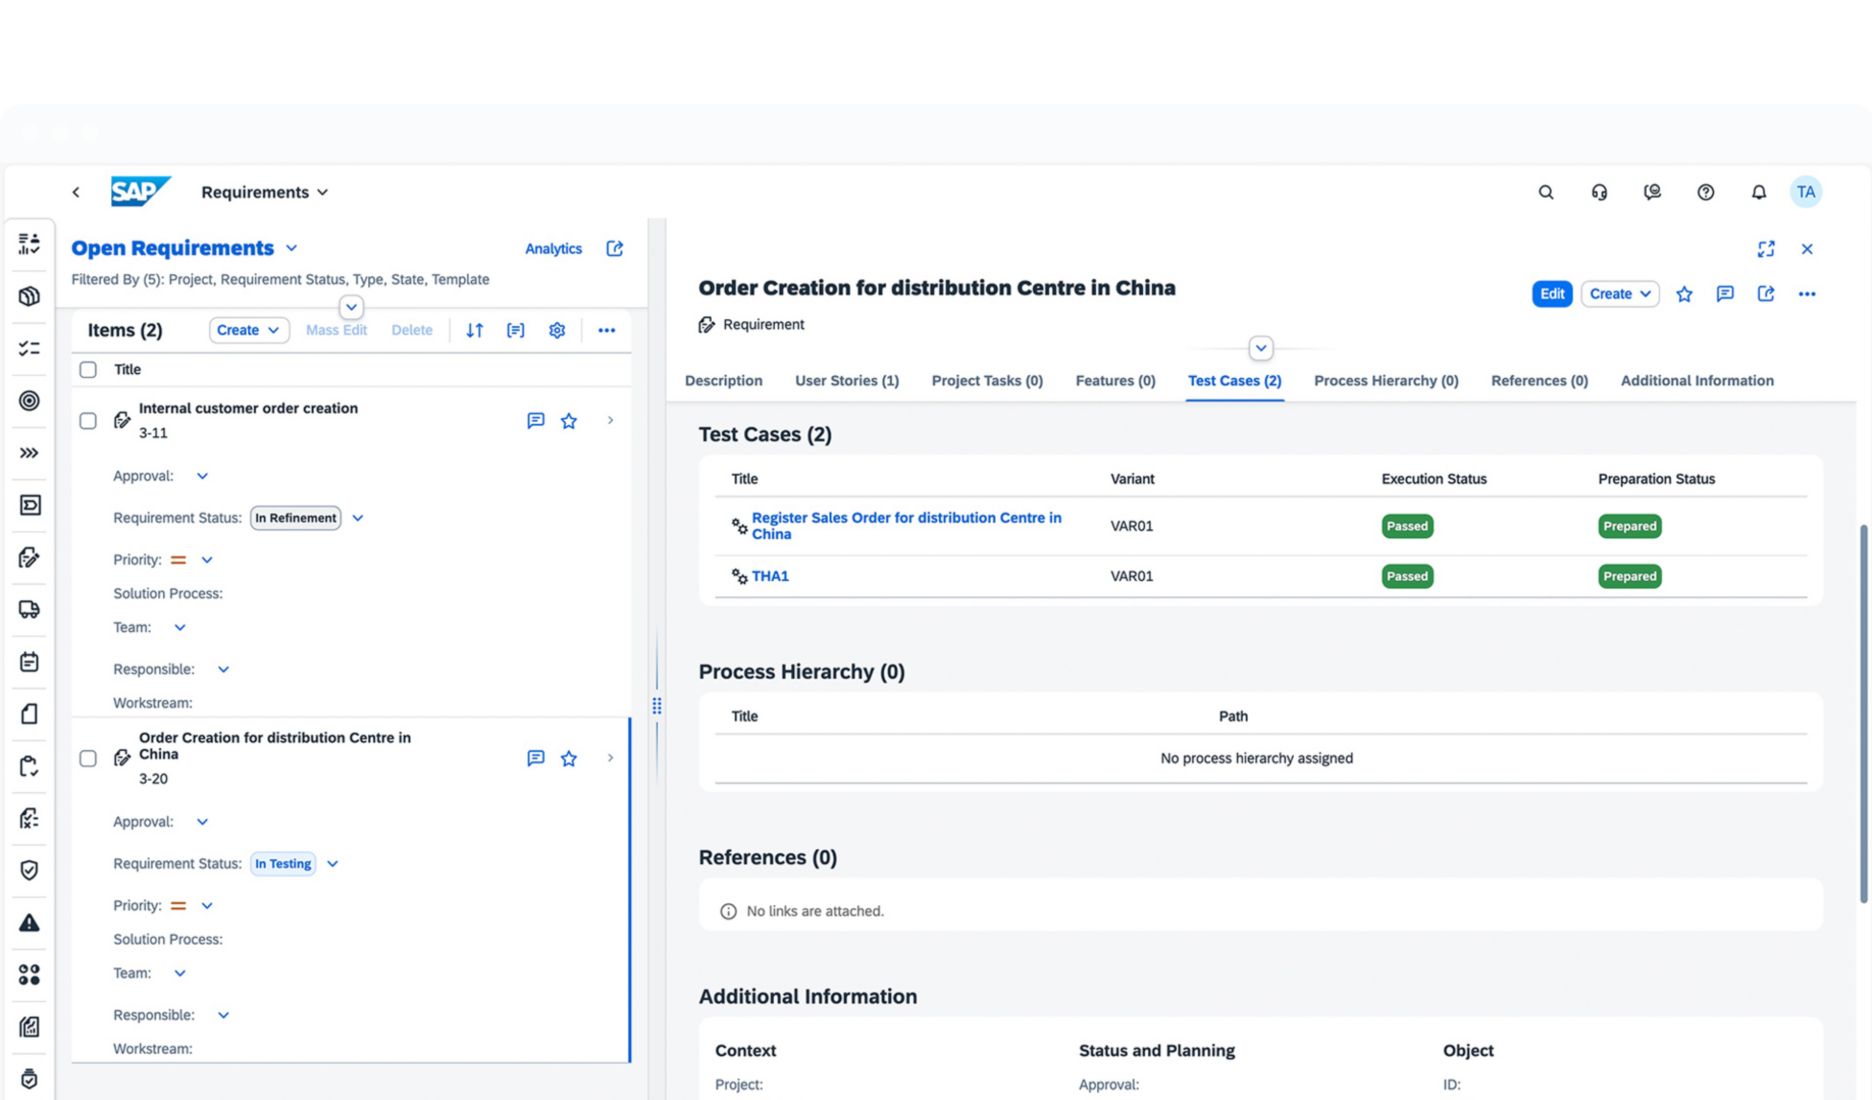Viewport: 1872px width, 1100px height.
Task: Click the blue Edit button
Action: [1551, 294]
